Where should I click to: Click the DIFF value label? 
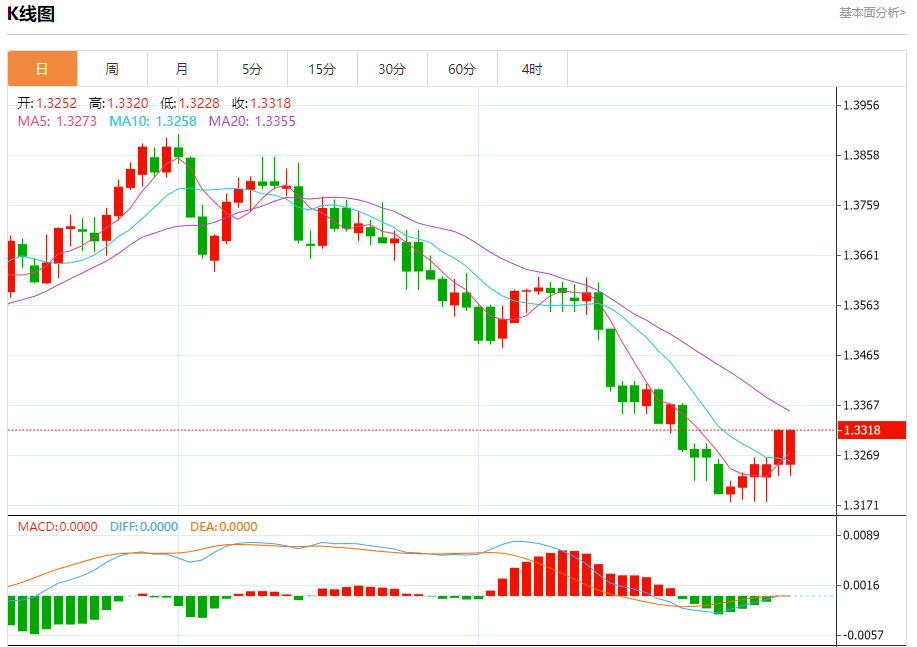pos(144,527)
